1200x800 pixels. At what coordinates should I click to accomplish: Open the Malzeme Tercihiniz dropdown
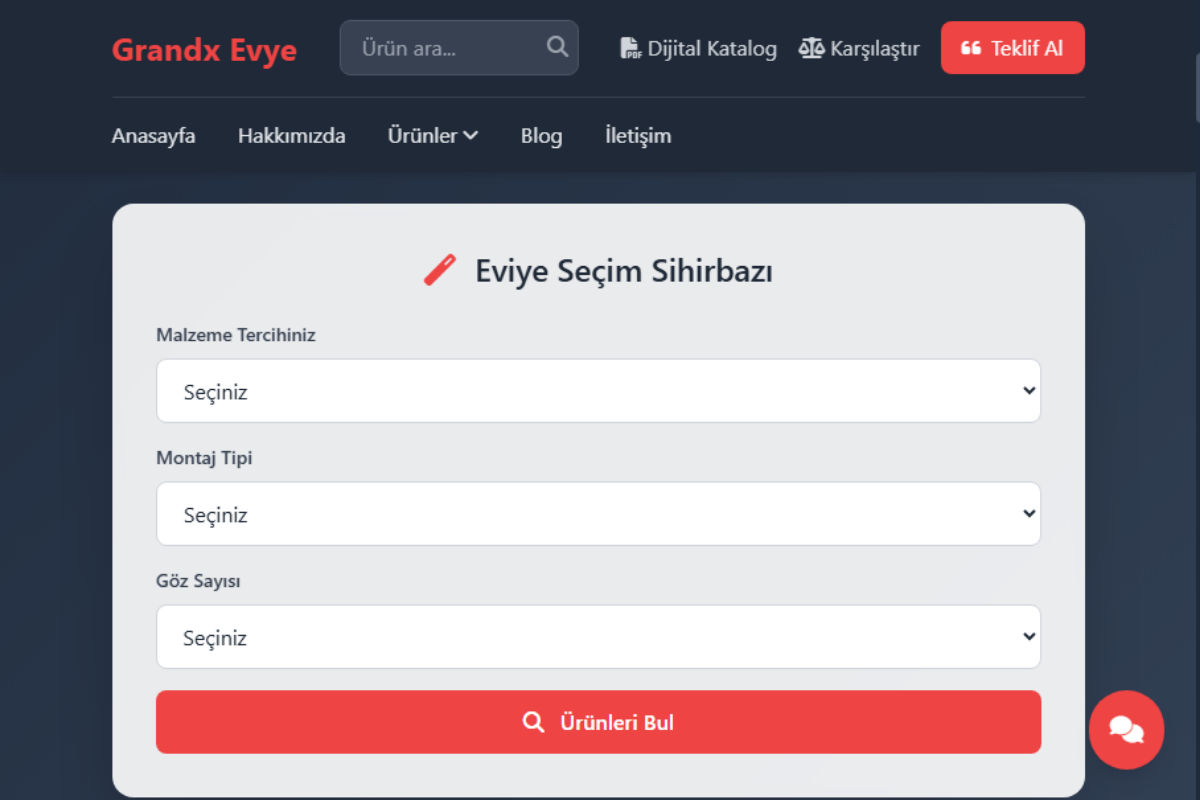[598, 391]
